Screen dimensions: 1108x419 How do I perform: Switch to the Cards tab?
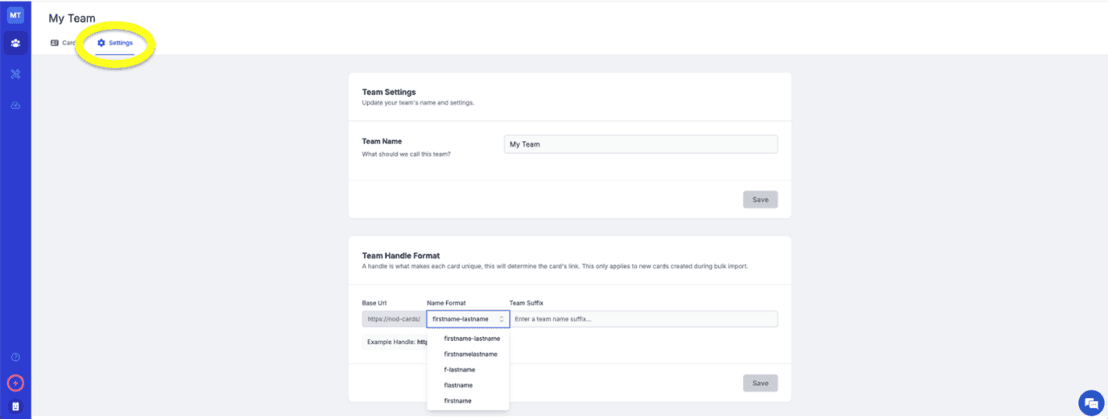click(x=63, y=43)
